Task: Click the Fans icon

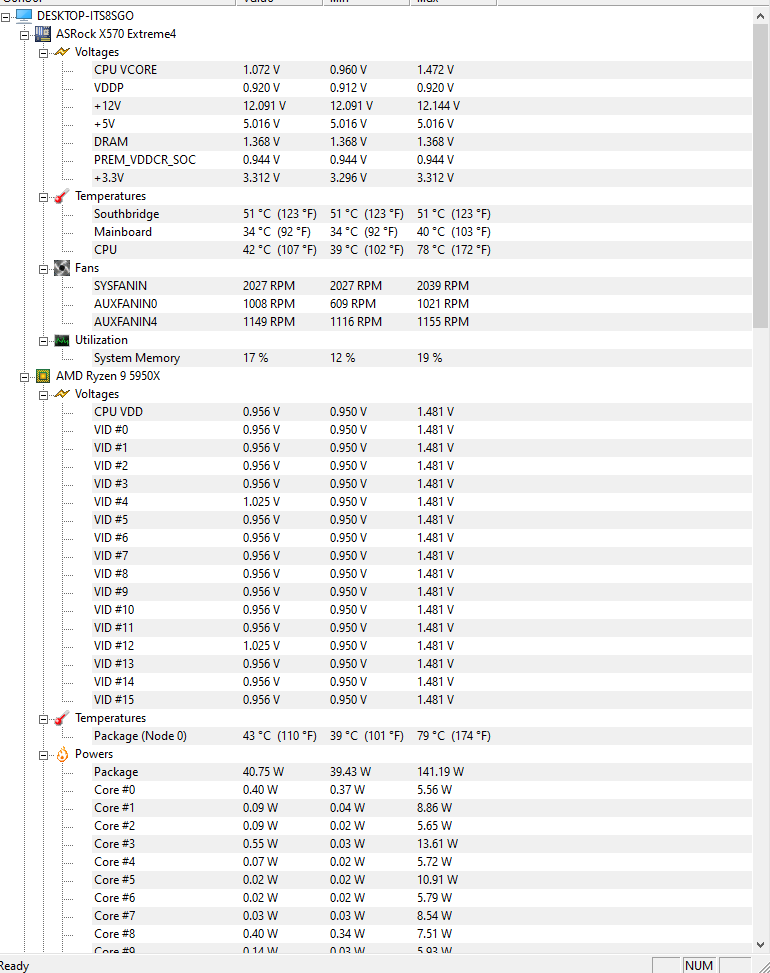Action: tap(61, 268)
